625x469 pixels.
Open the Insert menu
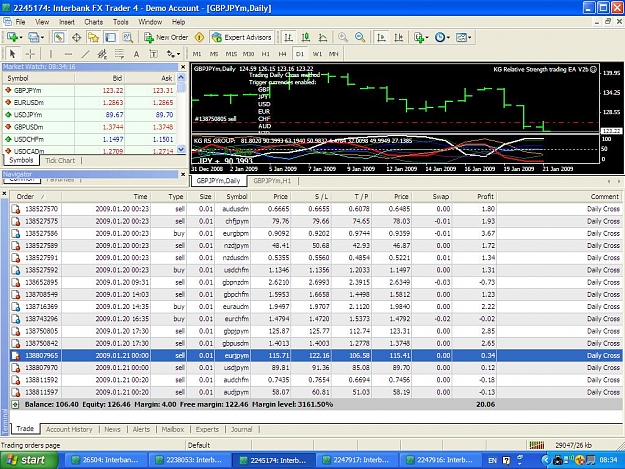coord(67,22)
